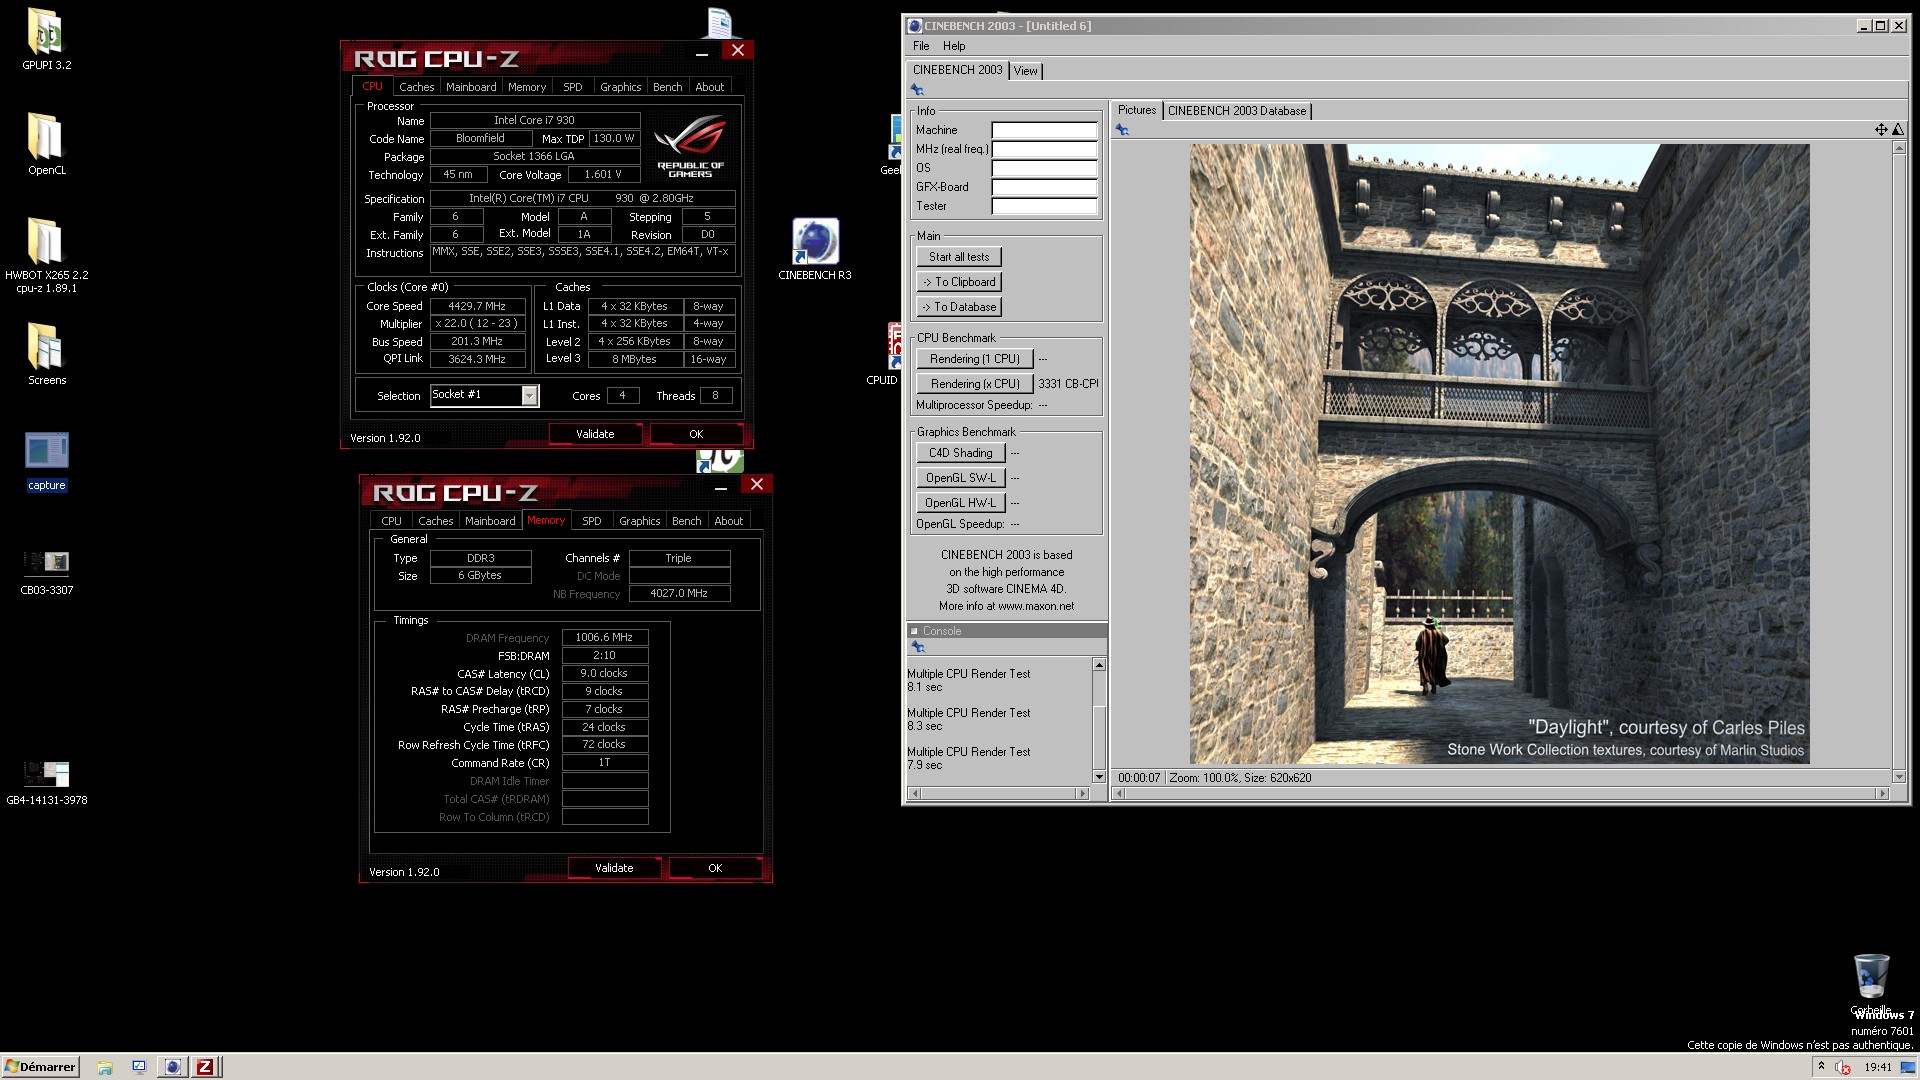Click picture viewer vertical scrollbar up arrow
Image resolution: width=1920 pixels, height=1080 pixels.
tap(1898, 148)
